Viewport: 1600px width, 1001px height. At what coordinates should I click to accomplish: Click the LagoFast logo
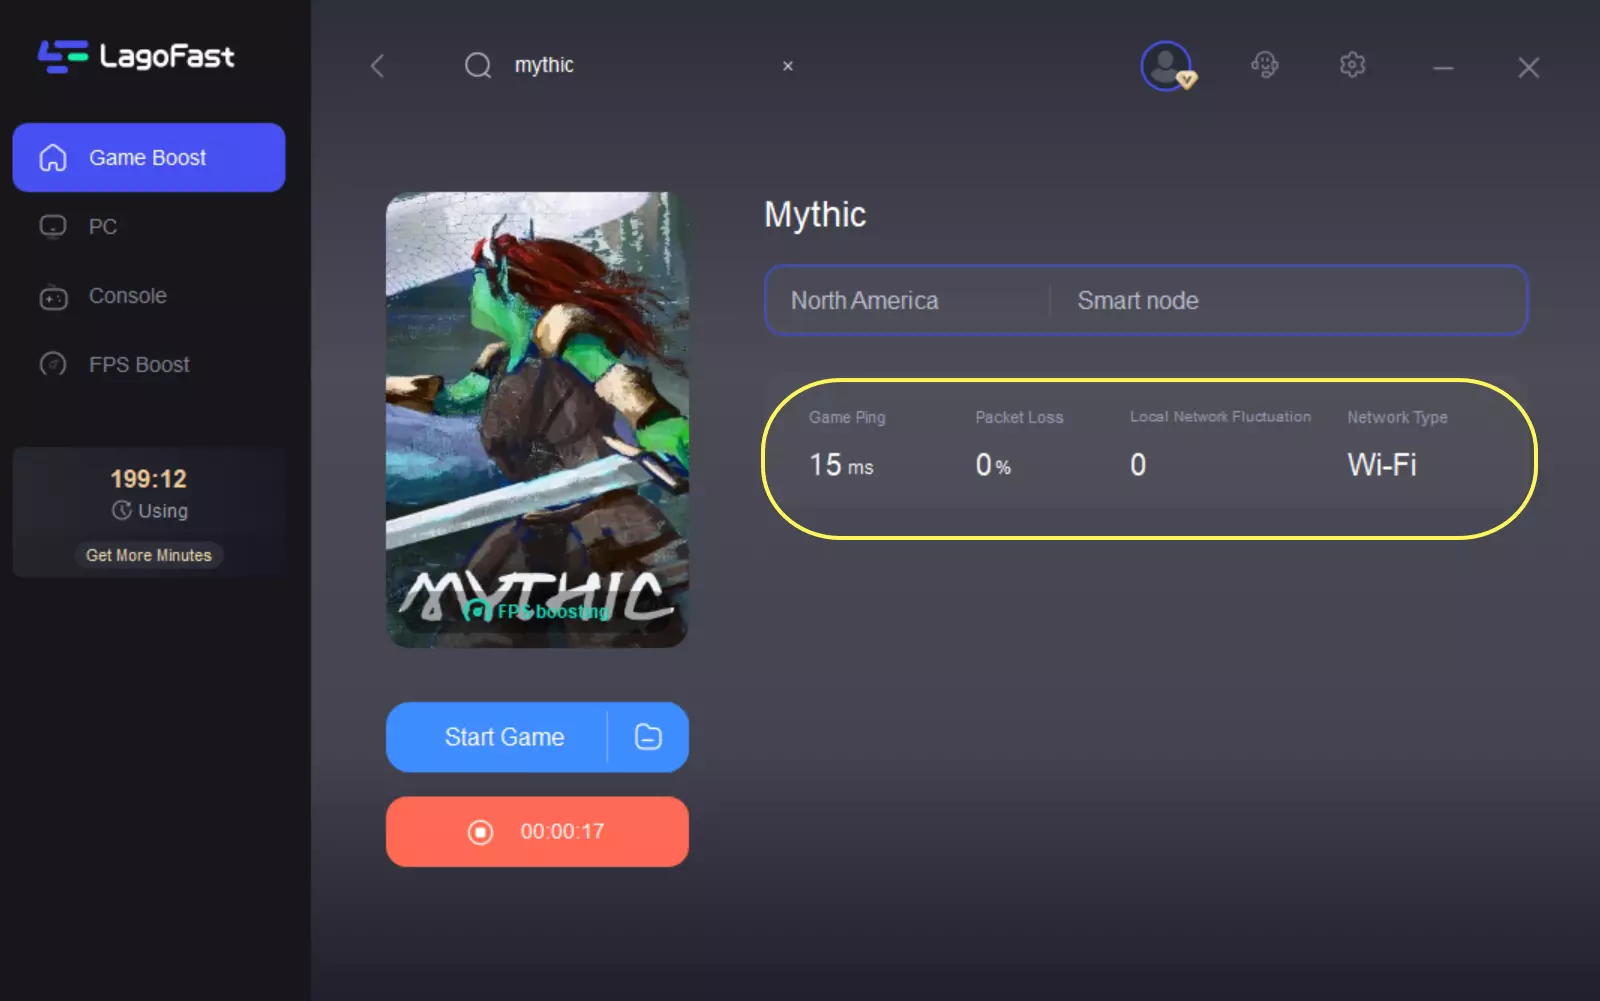(x=136, y=56)
